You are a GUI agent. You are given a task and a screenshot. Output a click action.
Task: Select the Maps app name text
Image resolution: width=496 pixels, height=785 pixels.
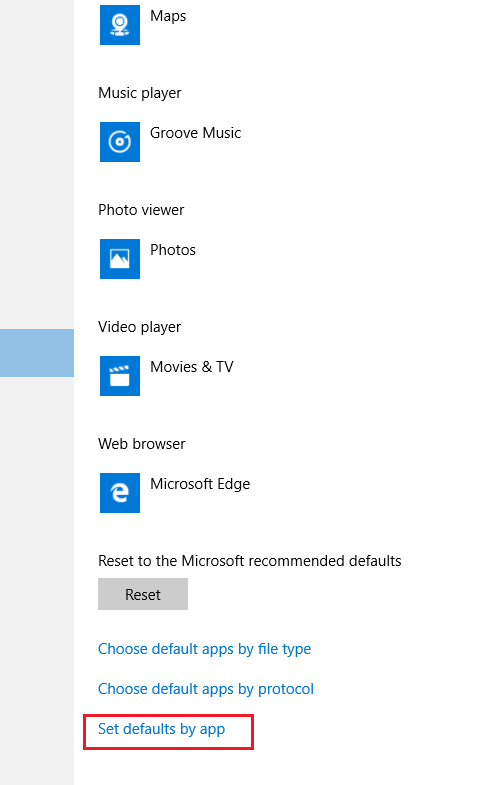click(168, 17)
